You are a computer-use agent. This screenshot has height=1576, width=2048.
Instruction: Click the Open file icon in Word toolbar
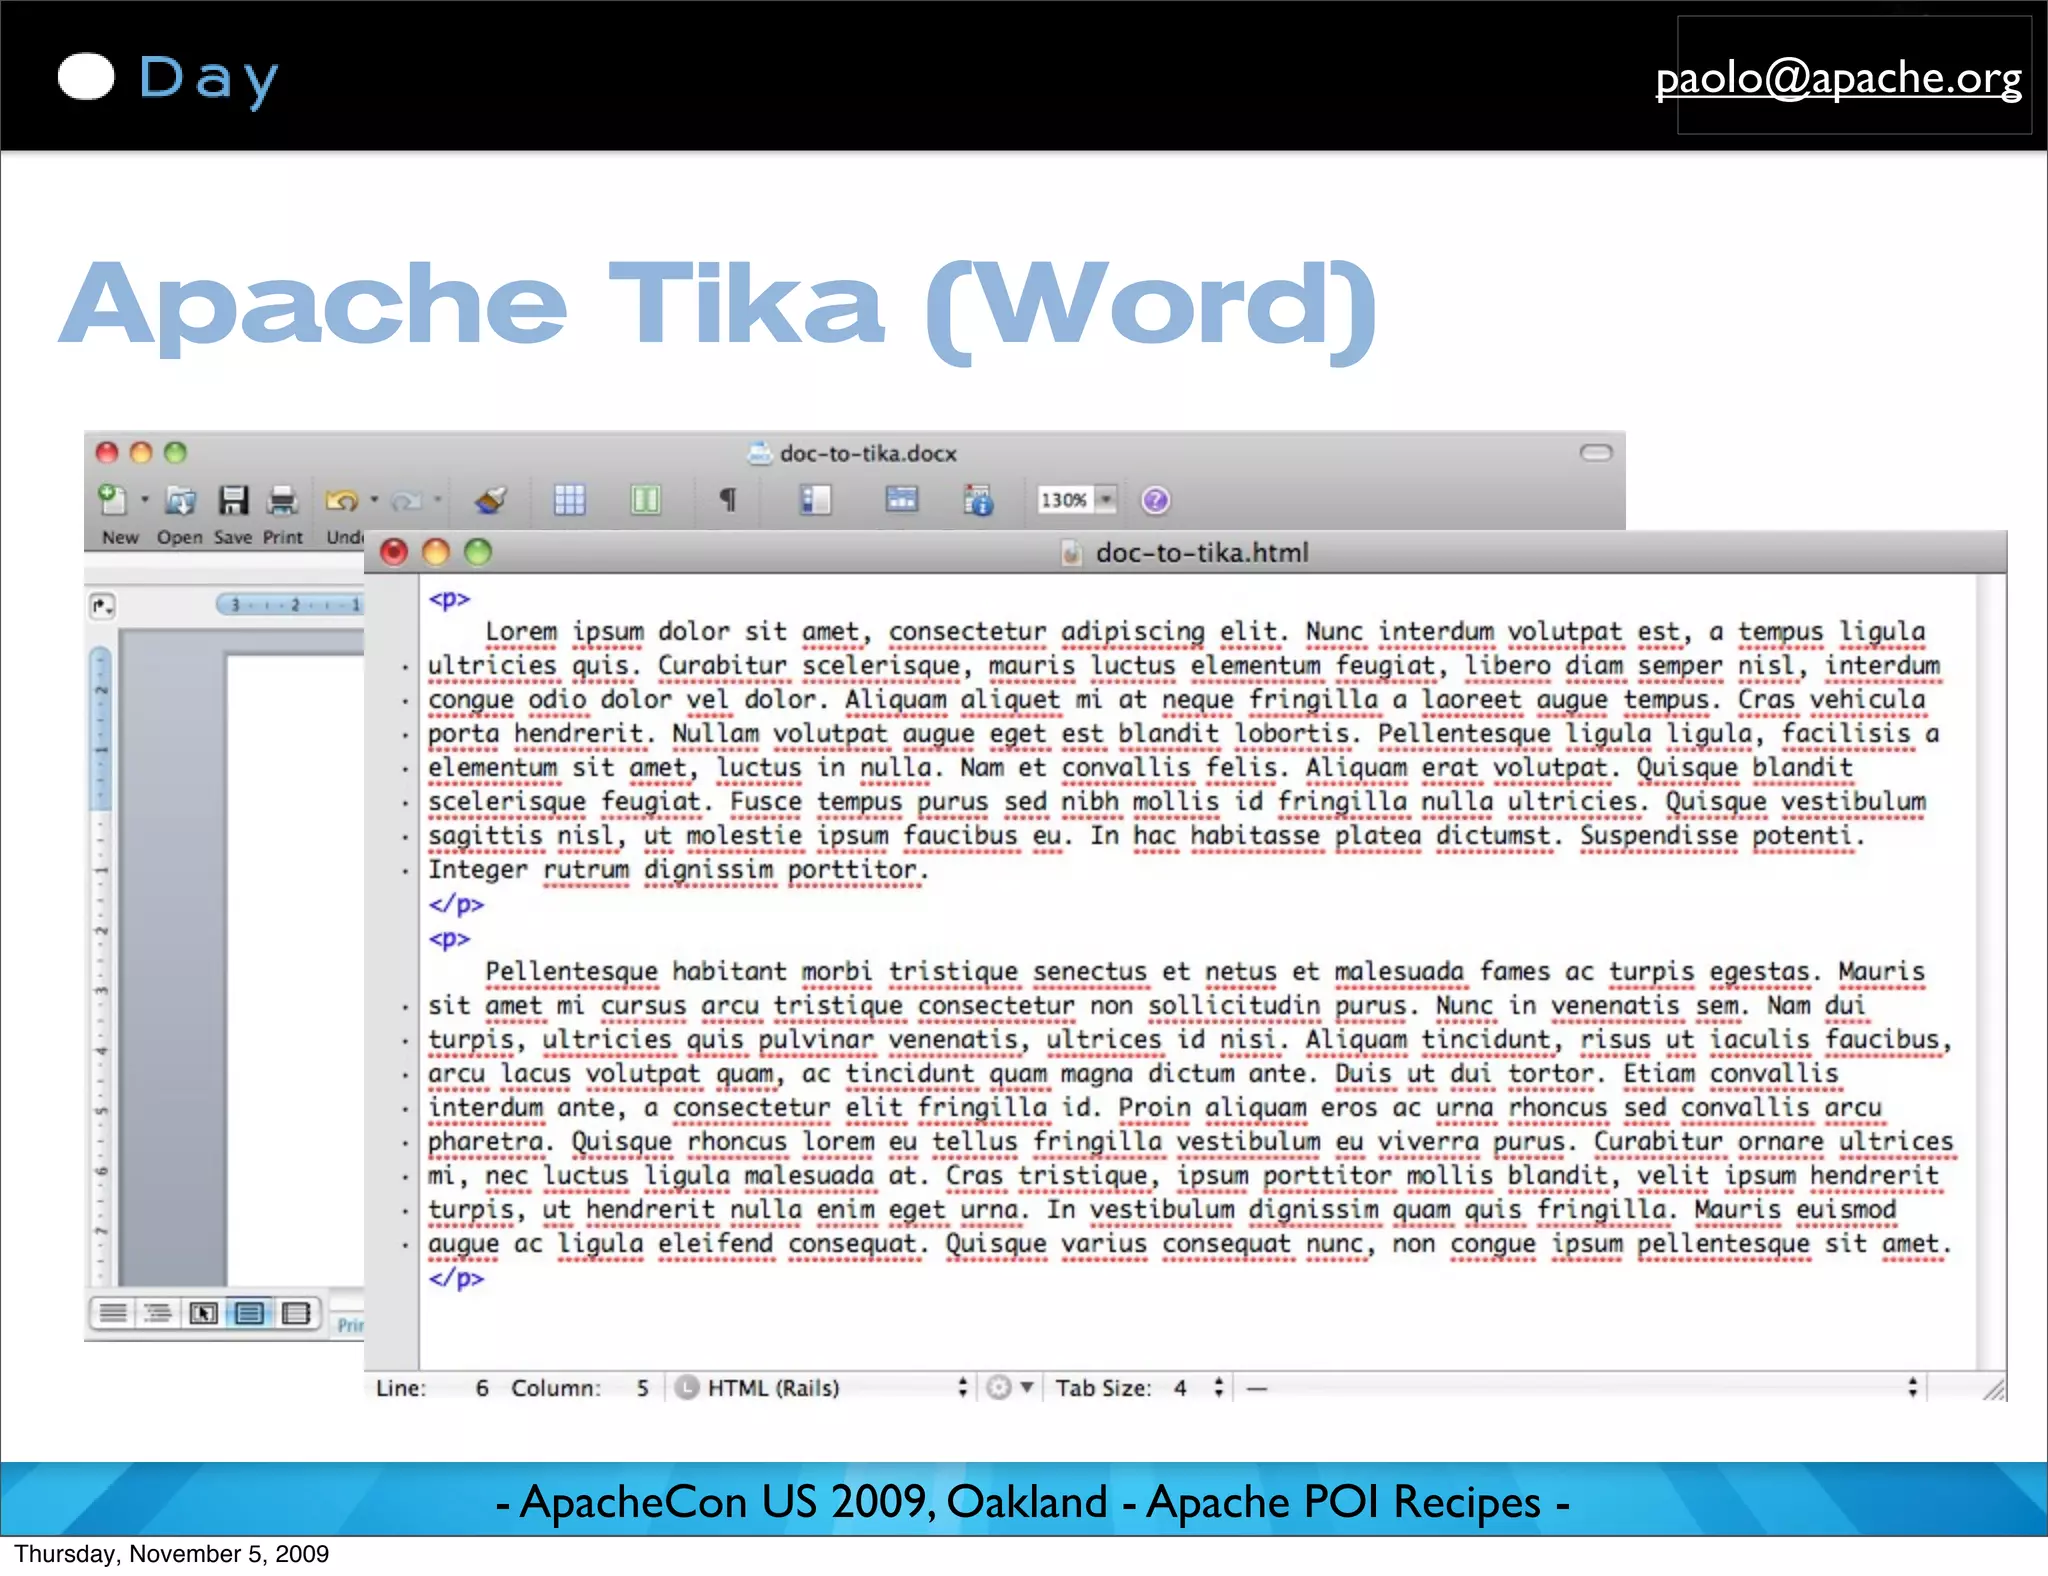pyautogui.click(x=181, y=499)
